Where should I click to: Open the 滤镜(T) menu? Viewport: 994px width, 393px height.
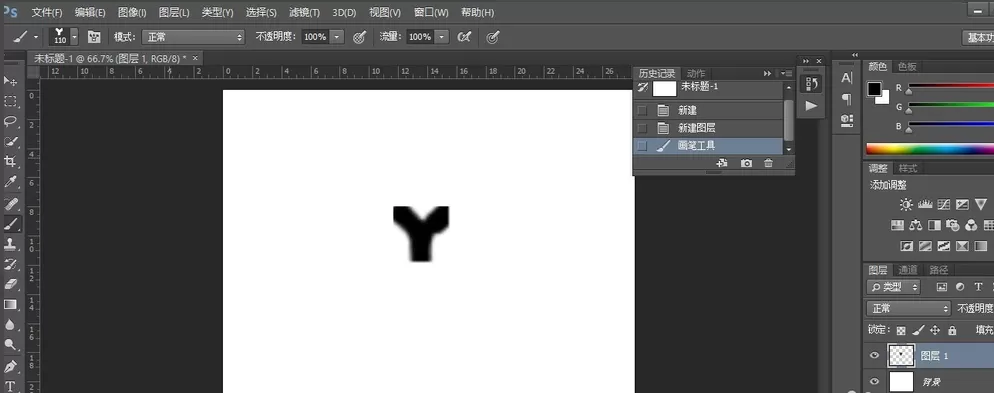pos(304,13)
